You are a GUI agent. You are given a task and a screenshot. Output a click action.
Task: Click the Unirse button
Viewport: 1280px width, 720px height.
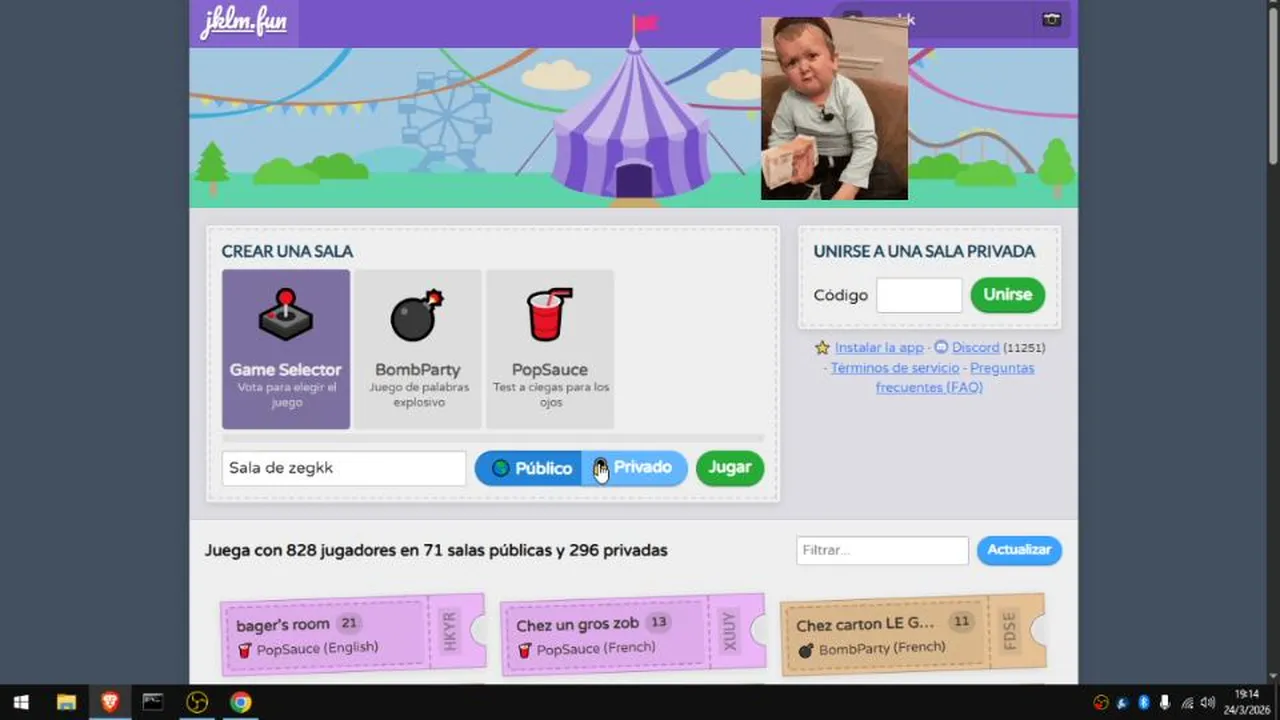tap(1007, 295)
